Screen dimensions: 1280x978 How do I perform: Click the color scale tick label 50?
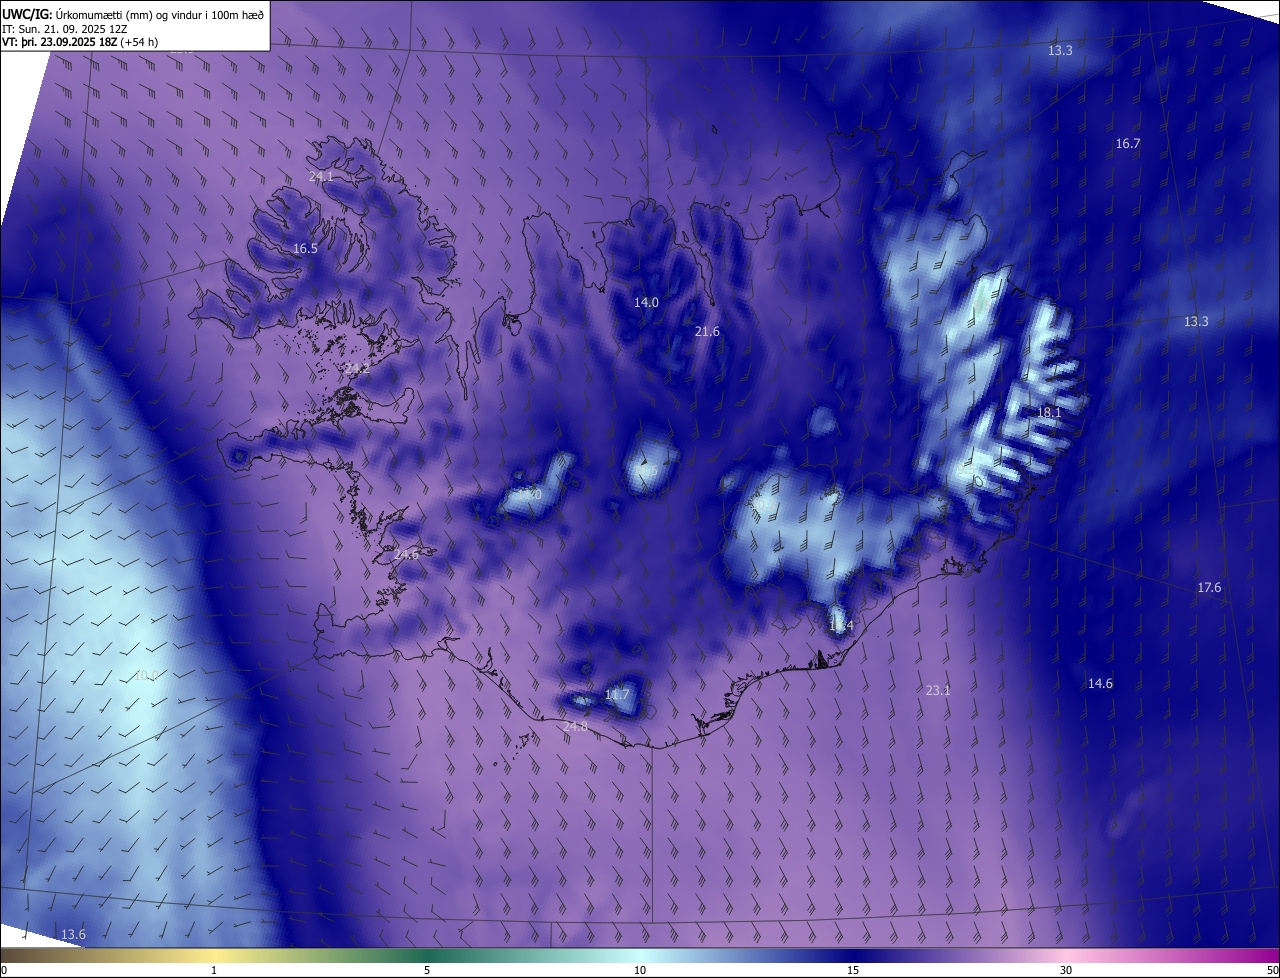1272,970
